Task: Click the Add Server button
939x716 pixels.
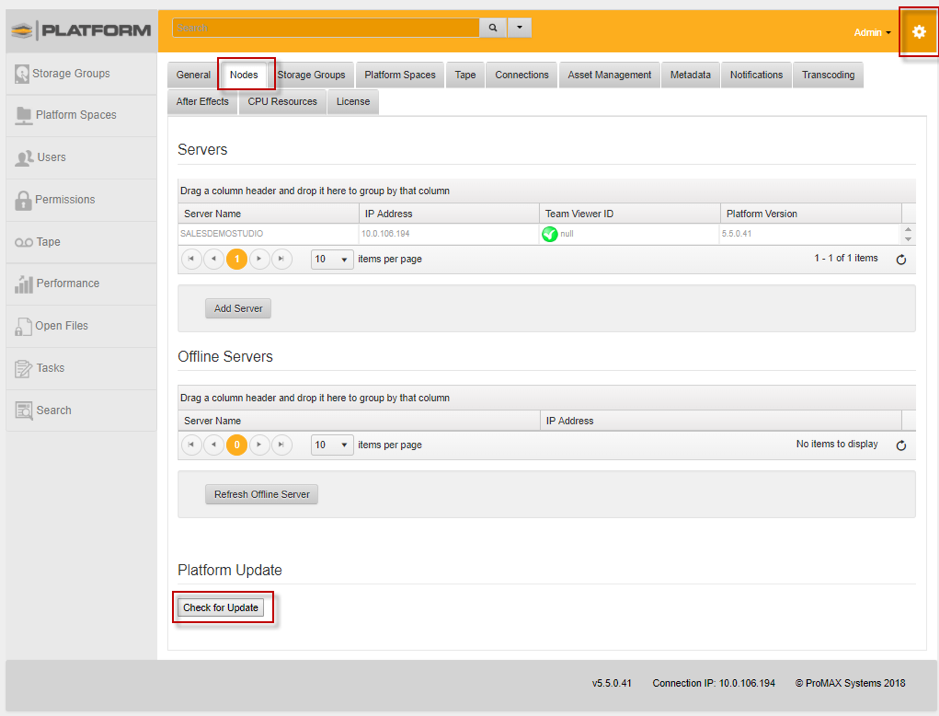Action: point(237,308)
